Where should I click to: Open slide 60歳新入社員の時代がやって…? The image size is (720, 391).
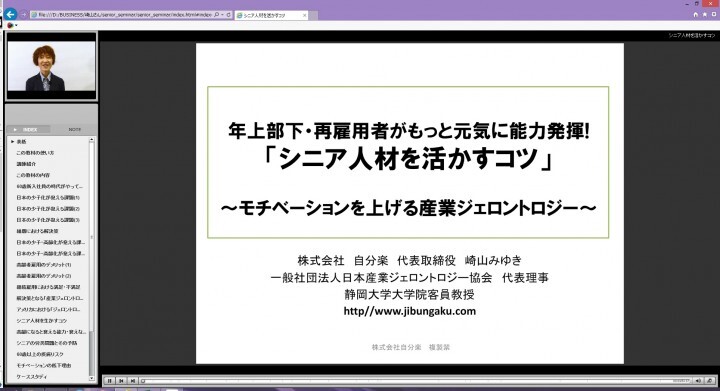[x=50, y=186]
